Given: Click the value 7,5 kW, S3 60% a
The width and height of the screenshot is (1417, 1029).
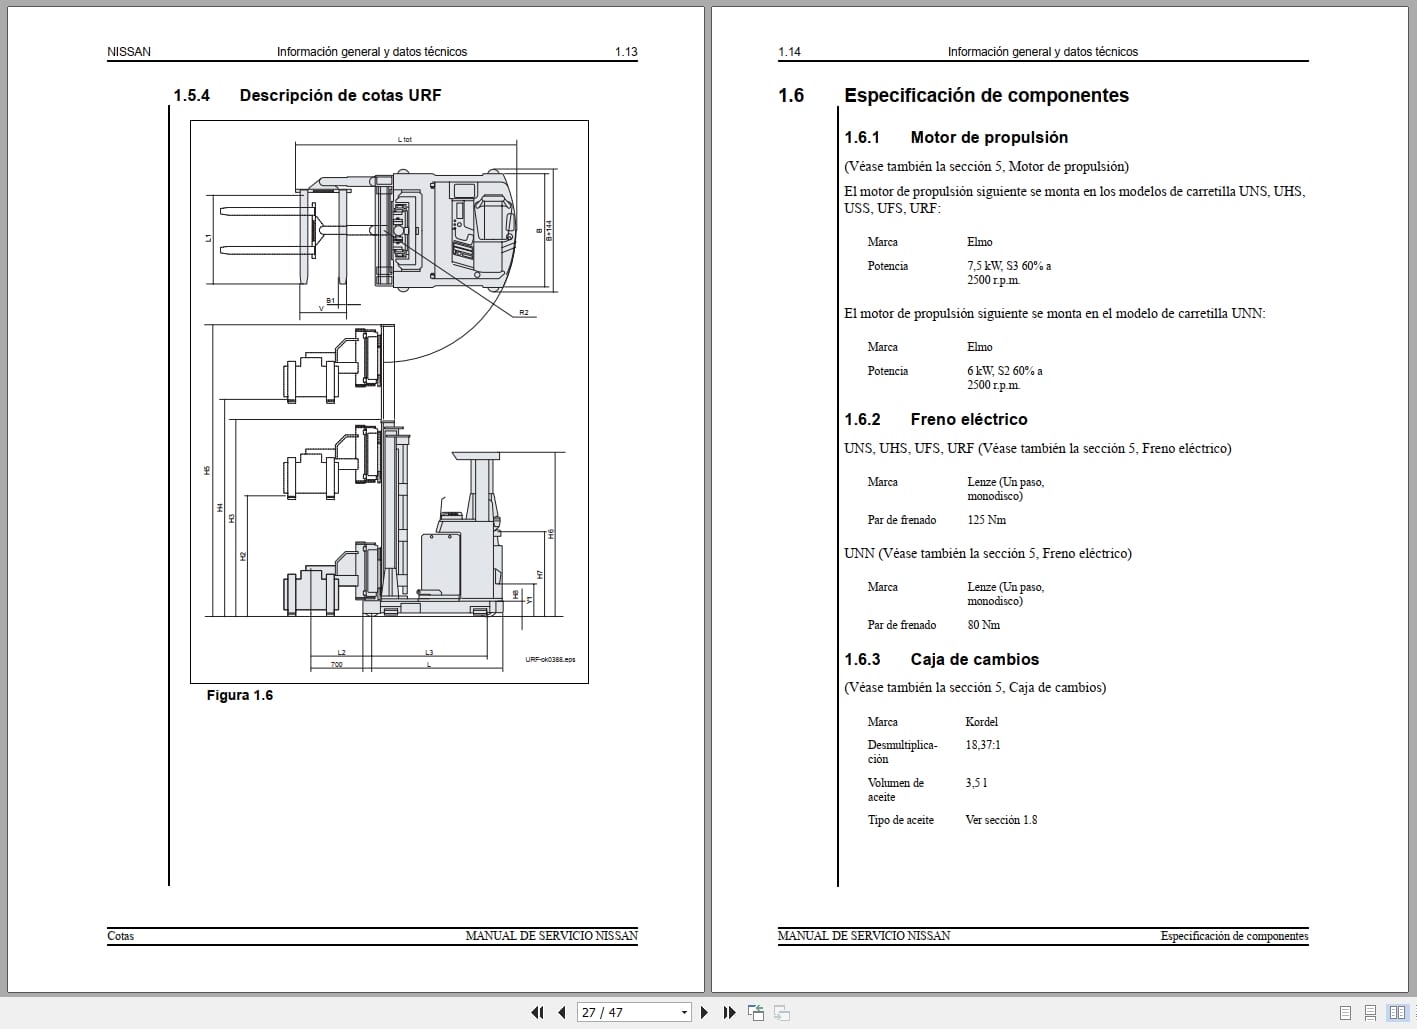Looking at the screenshot, I should (x=1009, y=266).
